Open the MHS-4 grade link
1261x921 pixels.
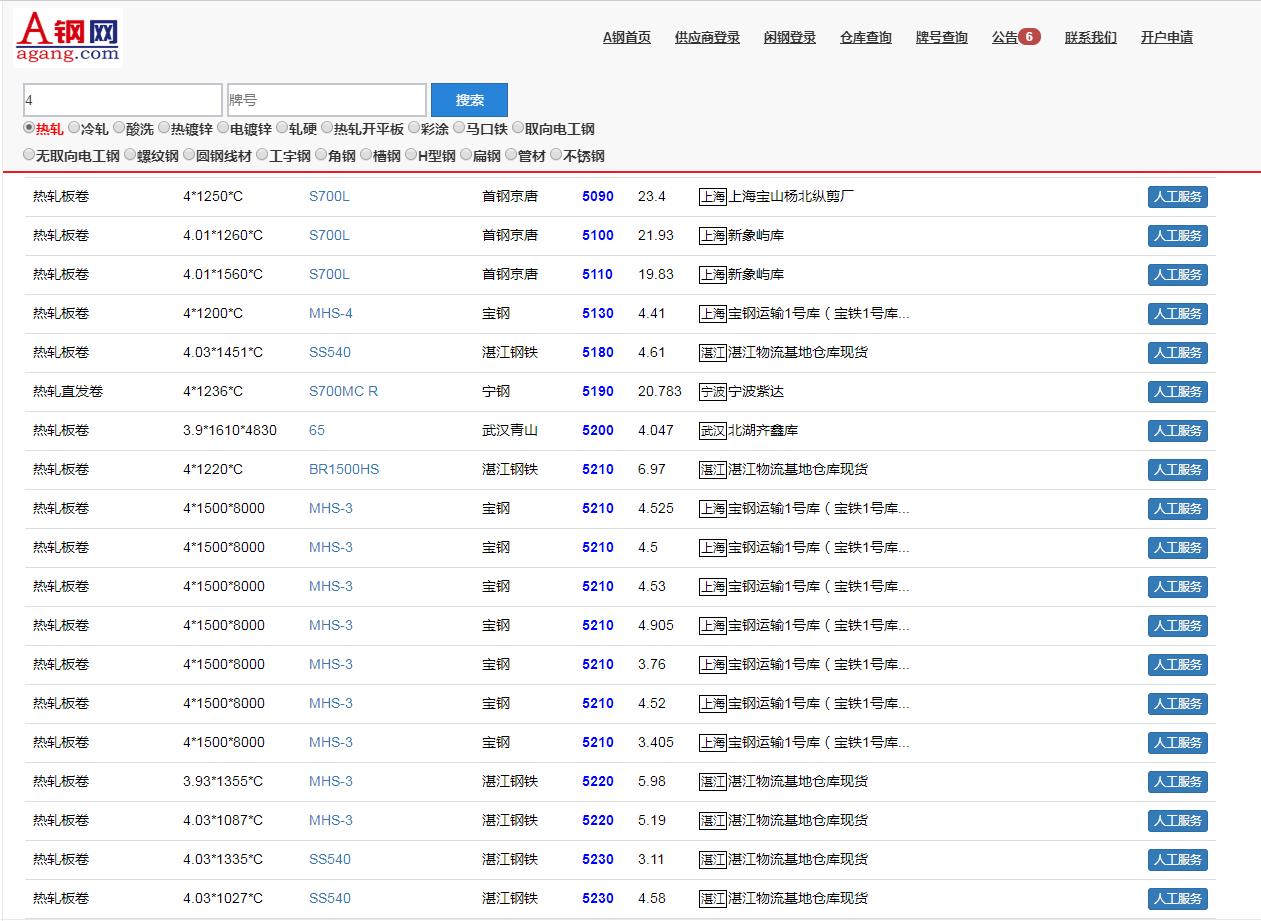pyautogui.click(x=331, y=313)
